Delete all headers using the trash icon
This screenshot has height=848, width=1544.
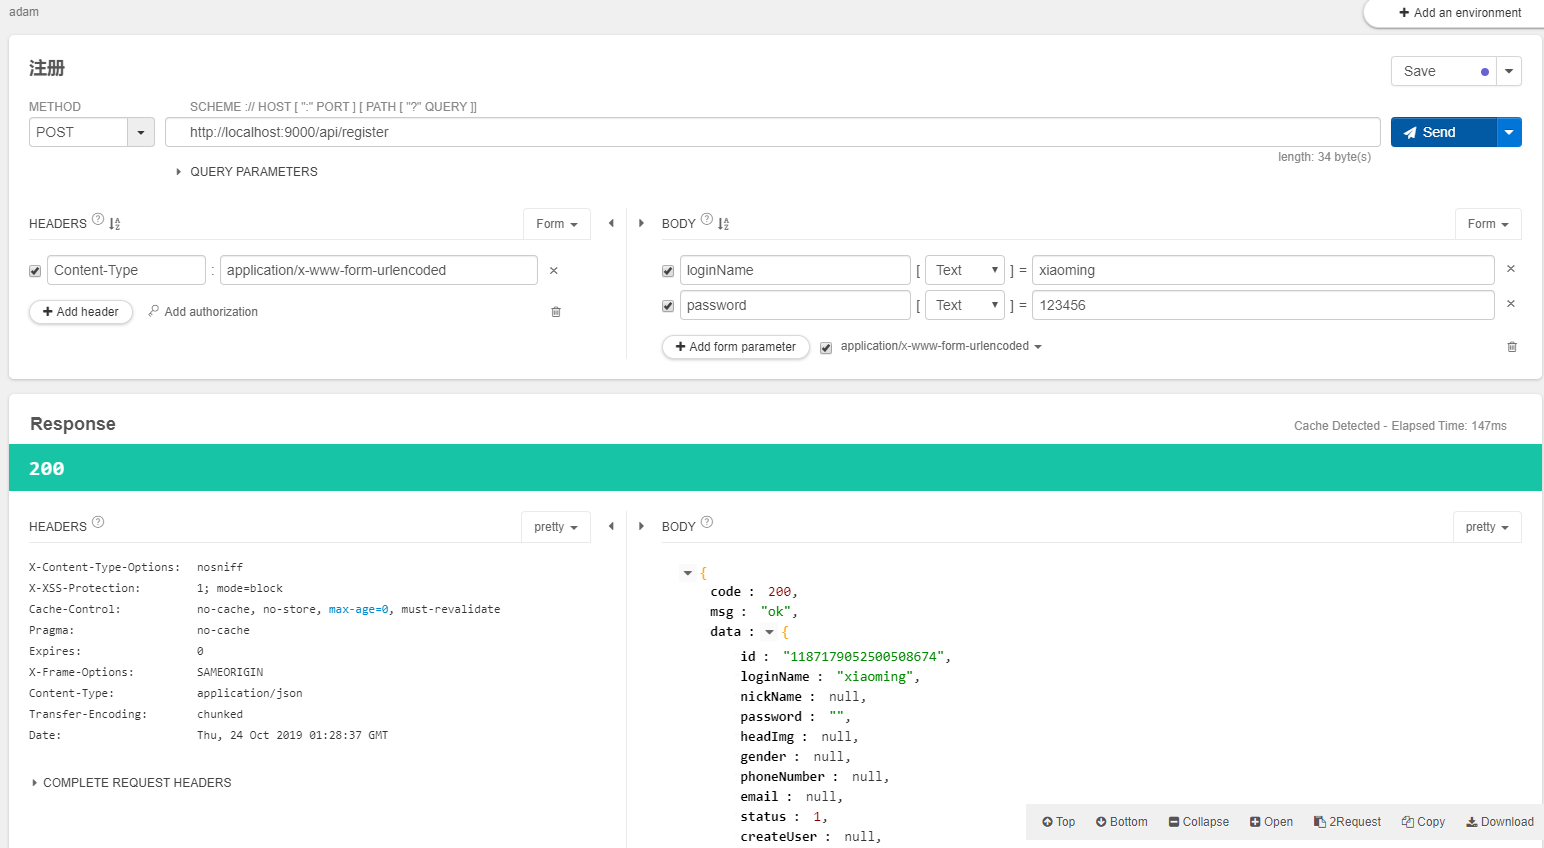(x=556, y=312)
